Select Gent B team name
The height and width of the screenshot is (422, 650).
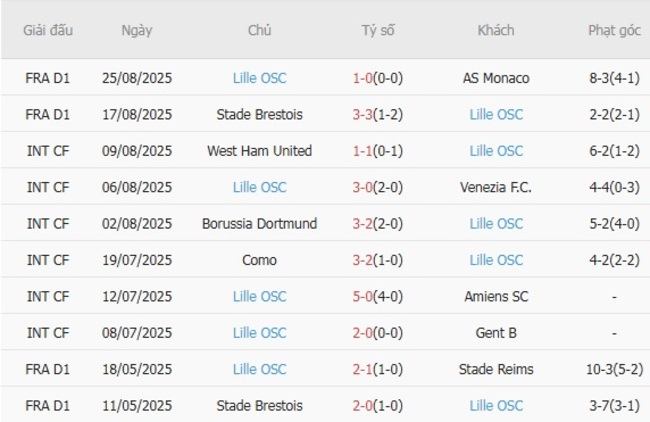tap(496, 333)
